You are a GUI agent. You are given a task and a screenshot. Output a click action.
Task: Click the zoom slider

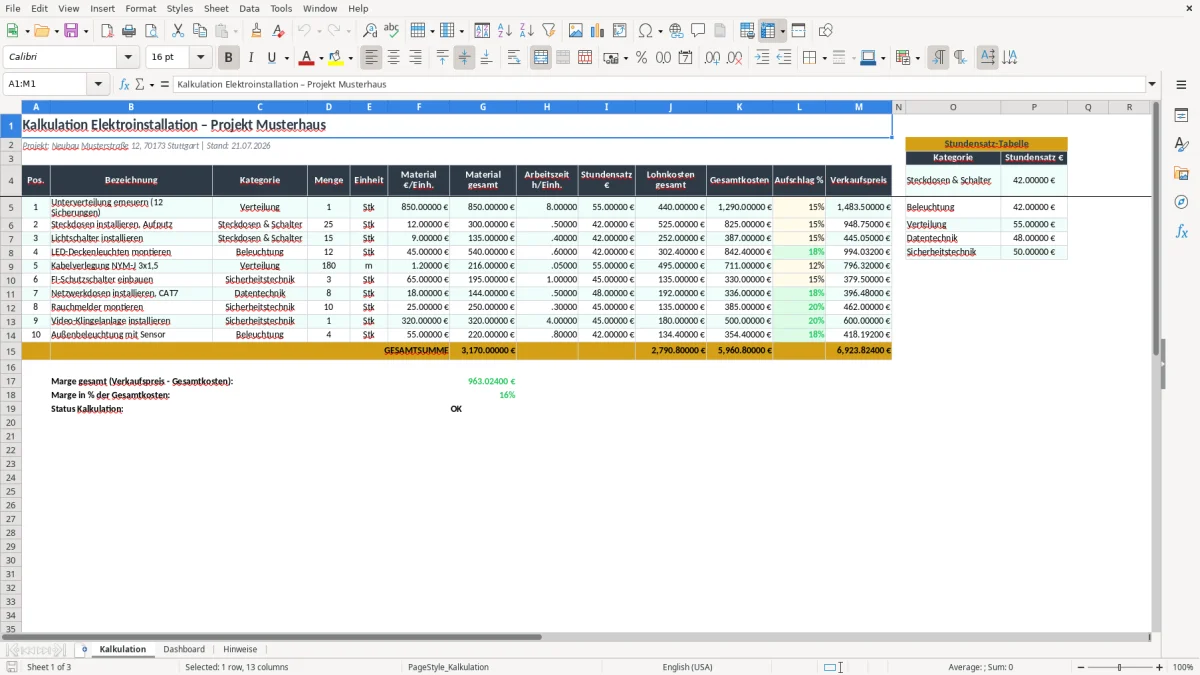click(1118, 667)
